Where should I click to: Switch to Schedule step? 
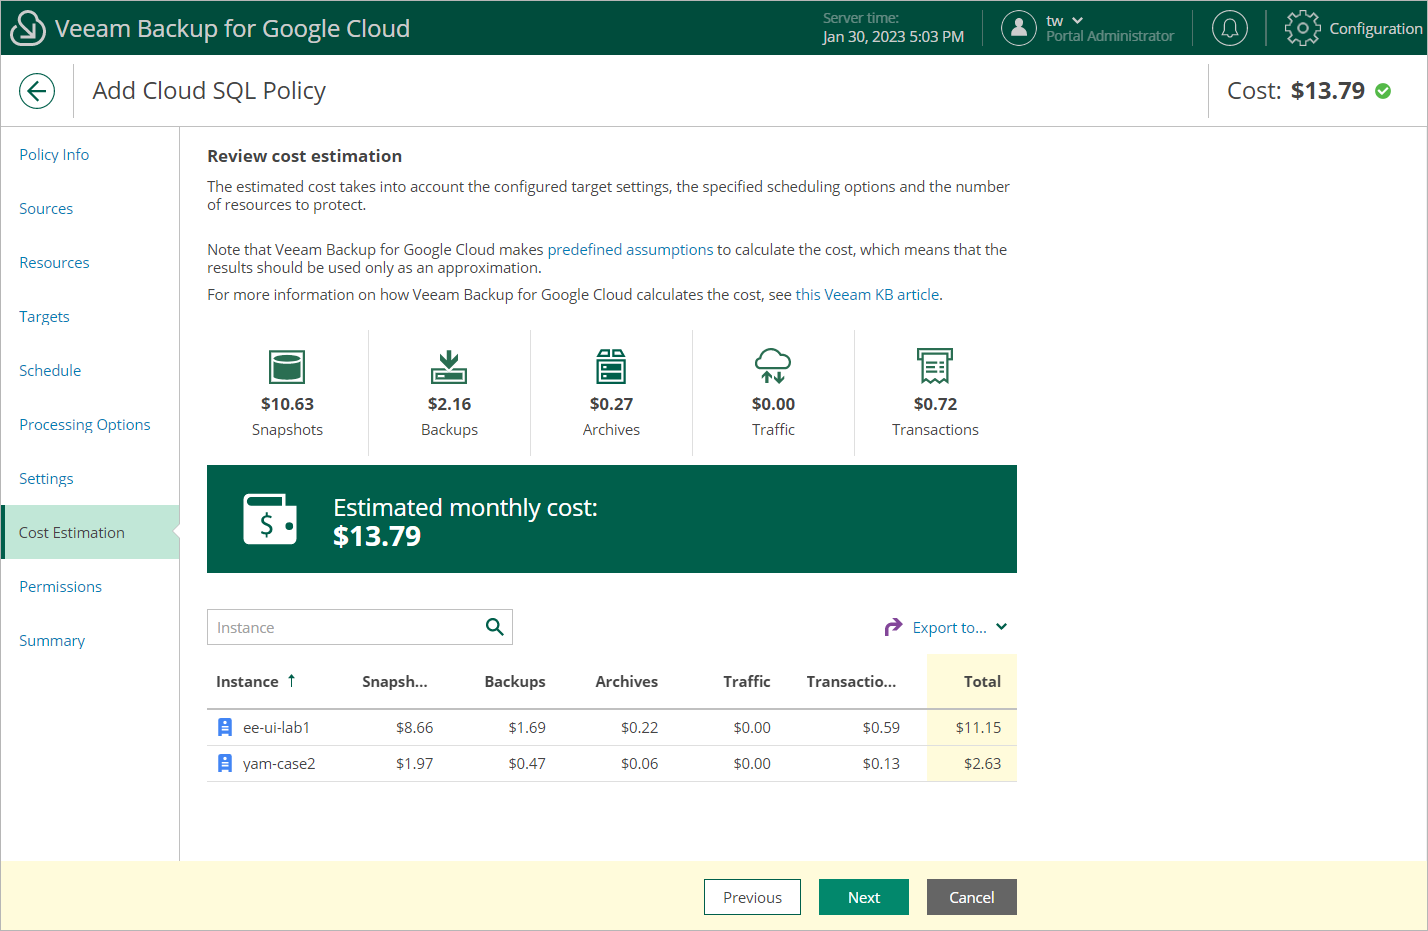point(50,370)
